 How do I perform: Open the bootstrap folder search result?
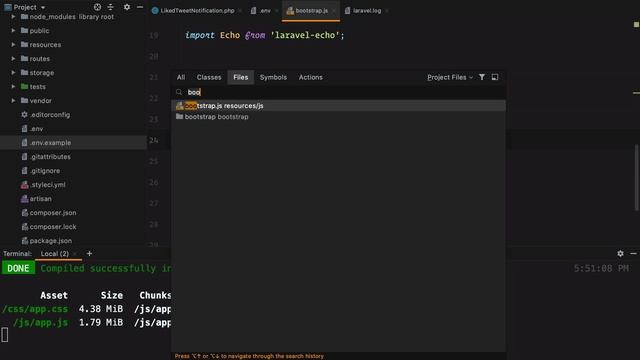tap(339, 117)
